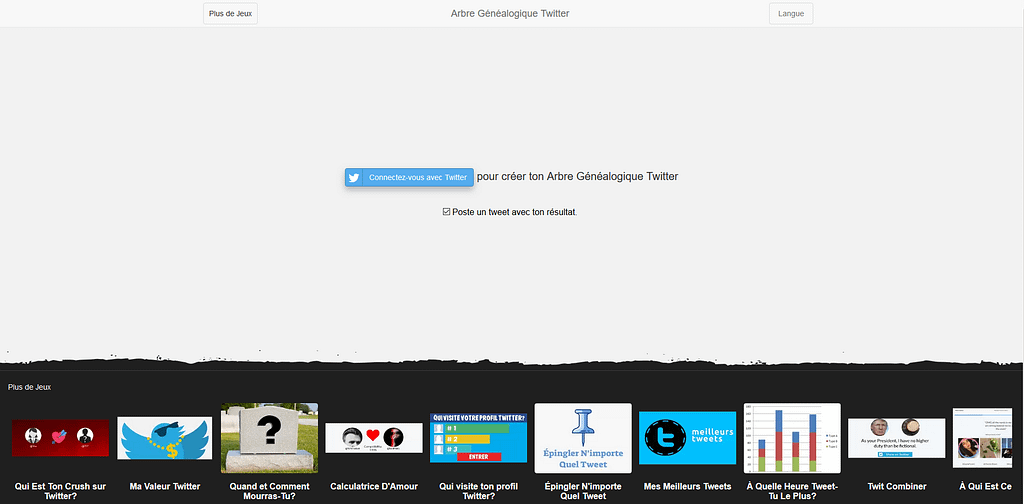Screen dimensions: 1024x504
Task: Open the blue pushpin 'Épingler' thumbnail
Action: (583, 438)
